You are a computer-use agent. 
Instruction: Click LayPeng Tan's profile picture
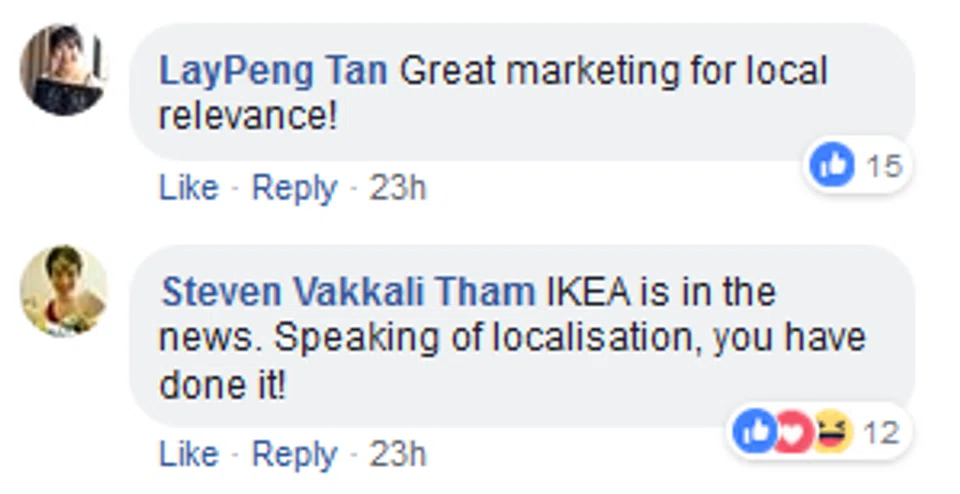[63, 69]
